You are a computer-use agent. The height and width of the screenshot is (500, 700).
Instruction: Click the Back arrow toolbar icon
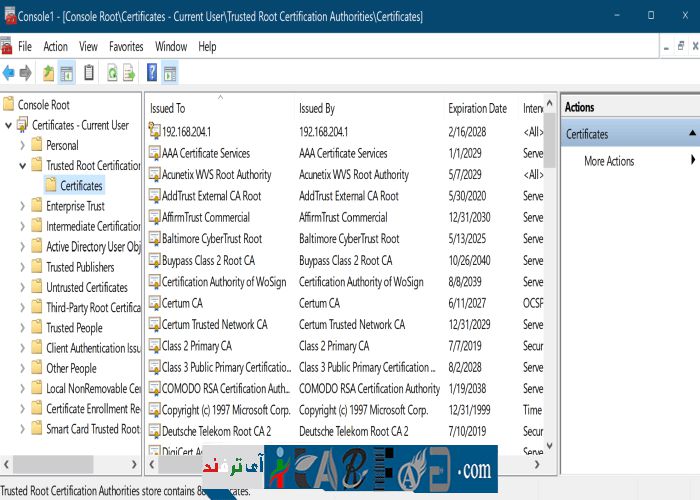pos(9,73)
